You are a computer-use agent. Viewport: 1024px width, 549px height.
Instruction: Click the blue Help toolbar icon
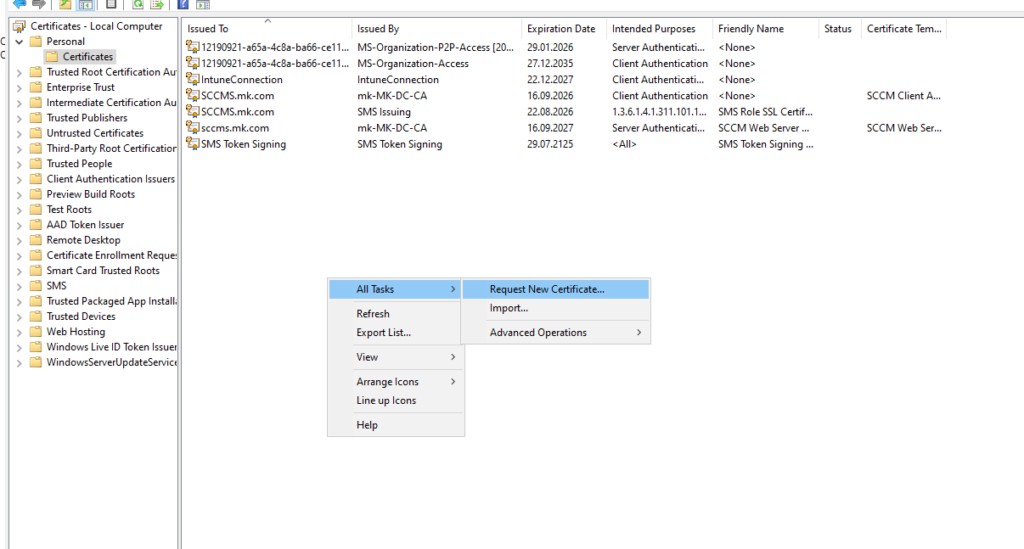pyautogui.click(x=183, y=4)
